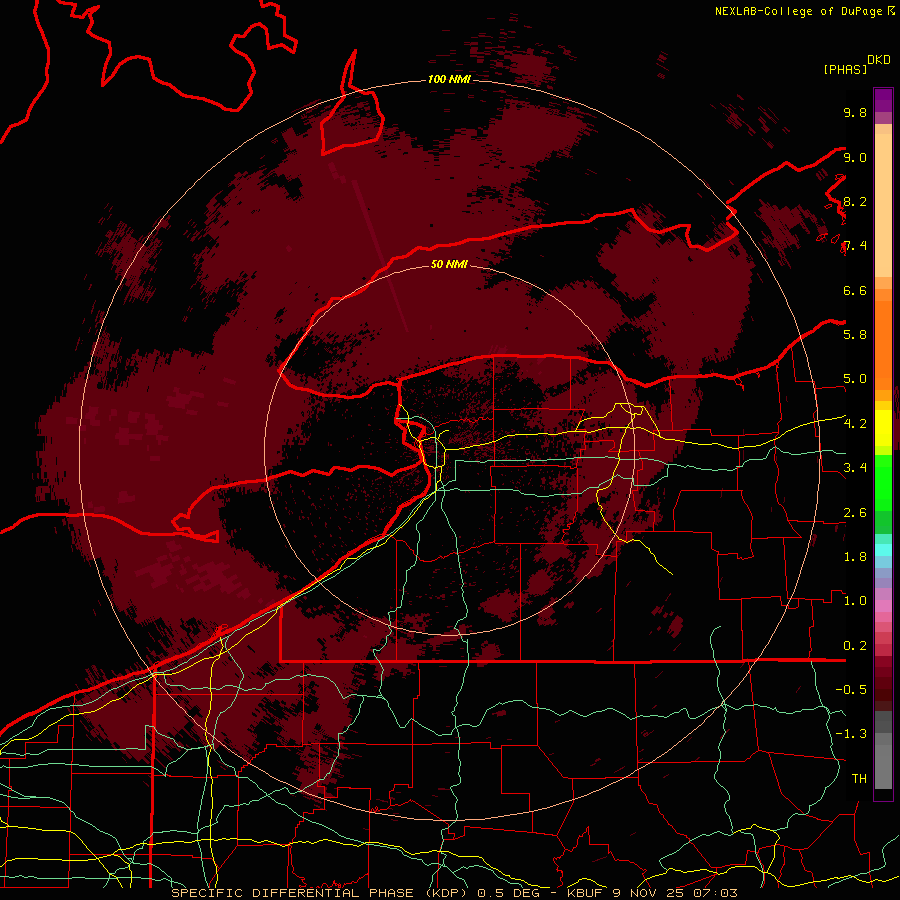Screen dimensions: 900x900
Task: Click the 0.2 color scale value
Action: click(855, 646)
